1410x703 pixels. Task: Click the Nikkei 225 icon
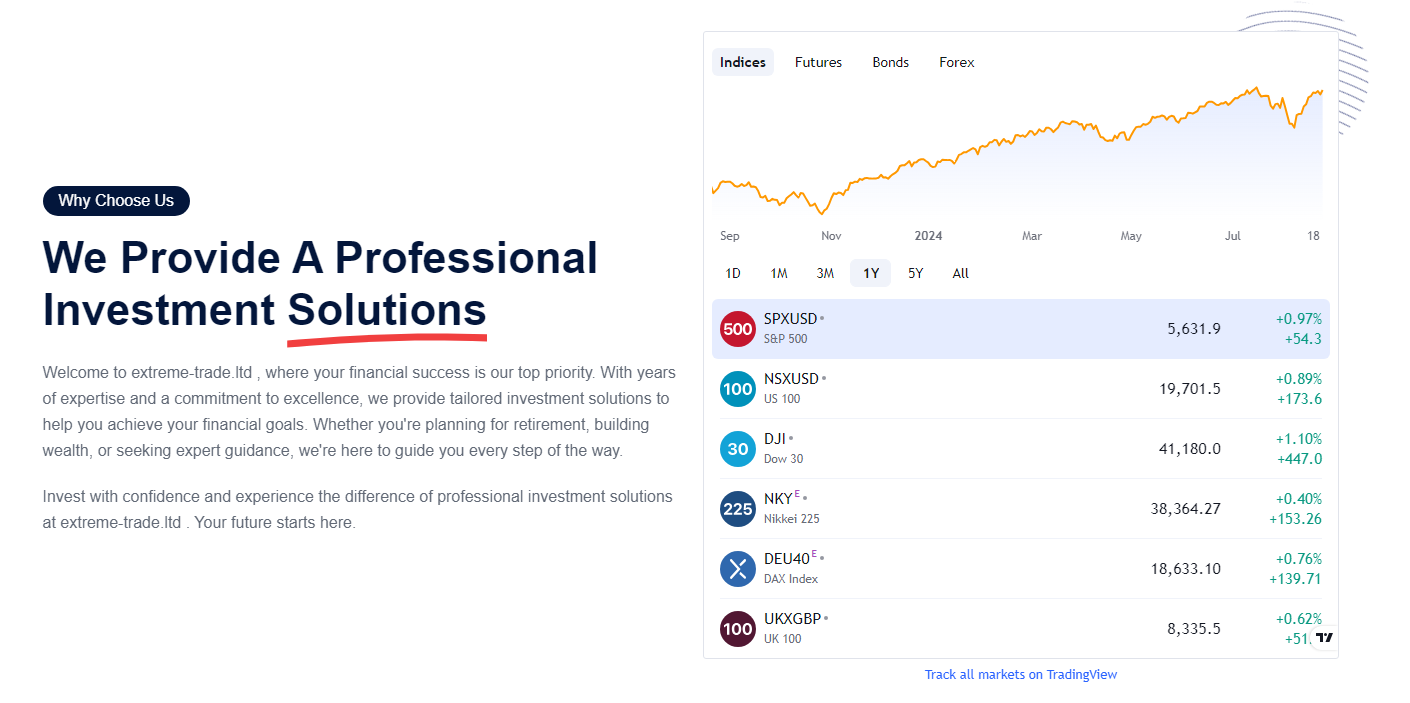(x=738, y=509)
